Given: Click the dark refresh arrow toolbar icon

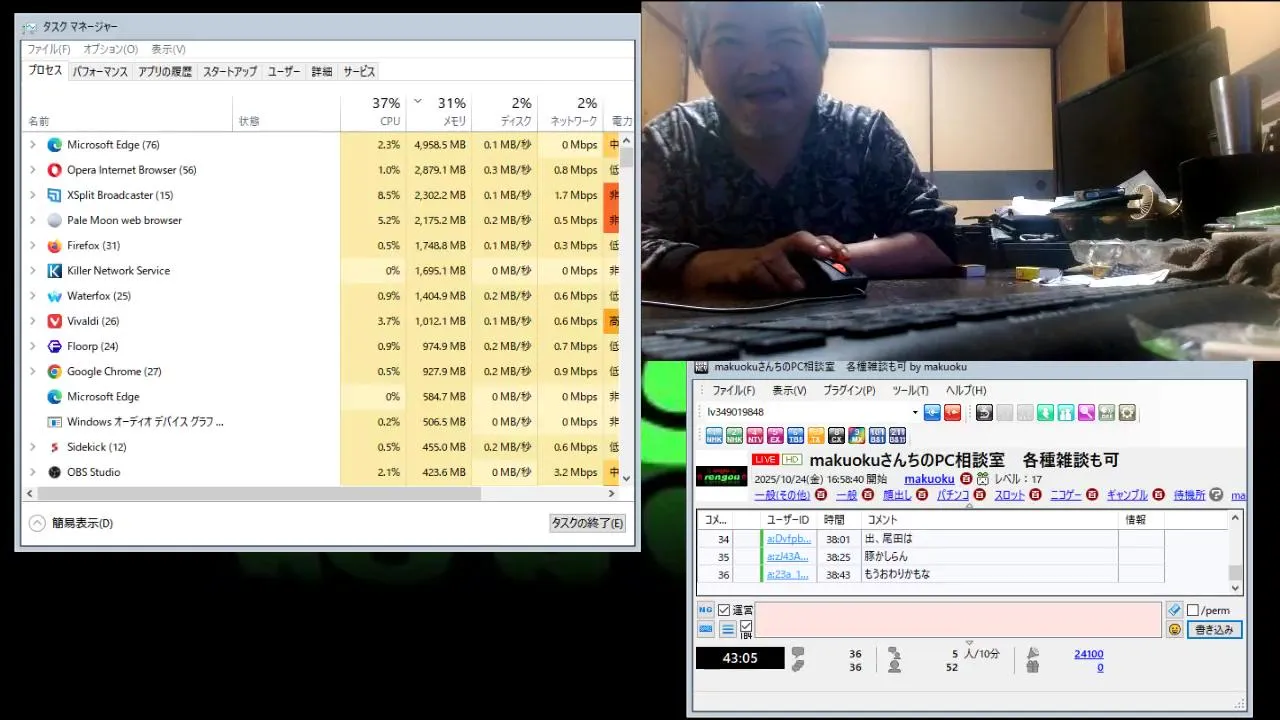Looking at the screenshot, I should (x=984, y=412).
